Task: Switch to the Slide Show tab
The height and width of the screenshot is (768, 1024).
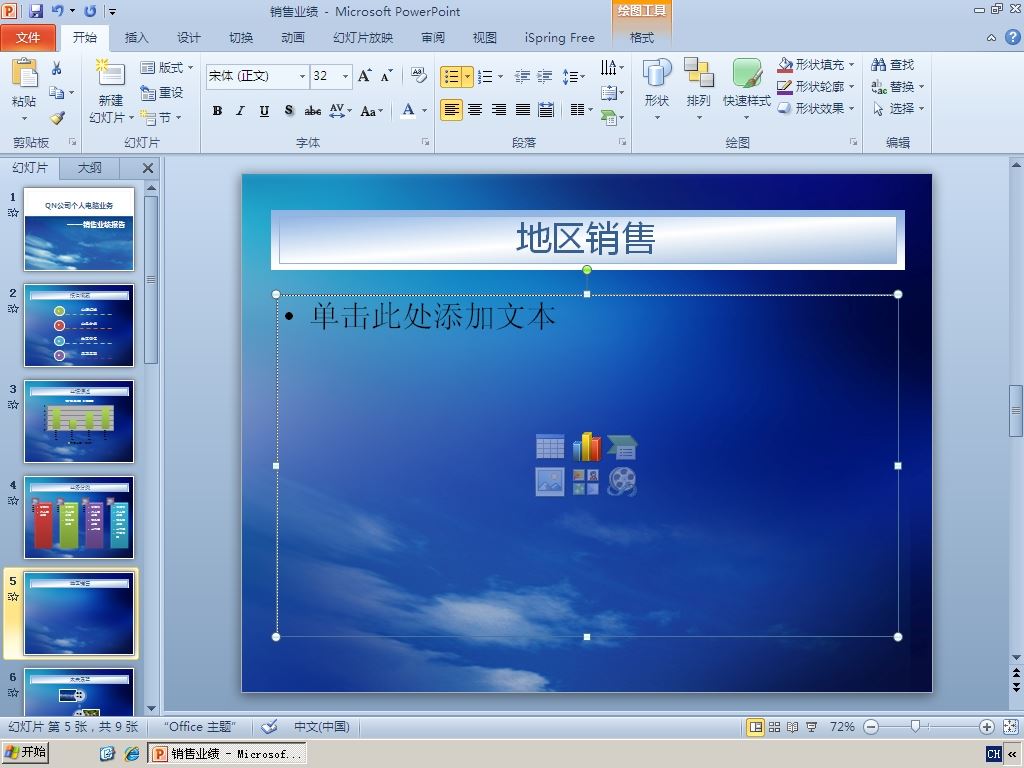Action: tap(363, 38)
